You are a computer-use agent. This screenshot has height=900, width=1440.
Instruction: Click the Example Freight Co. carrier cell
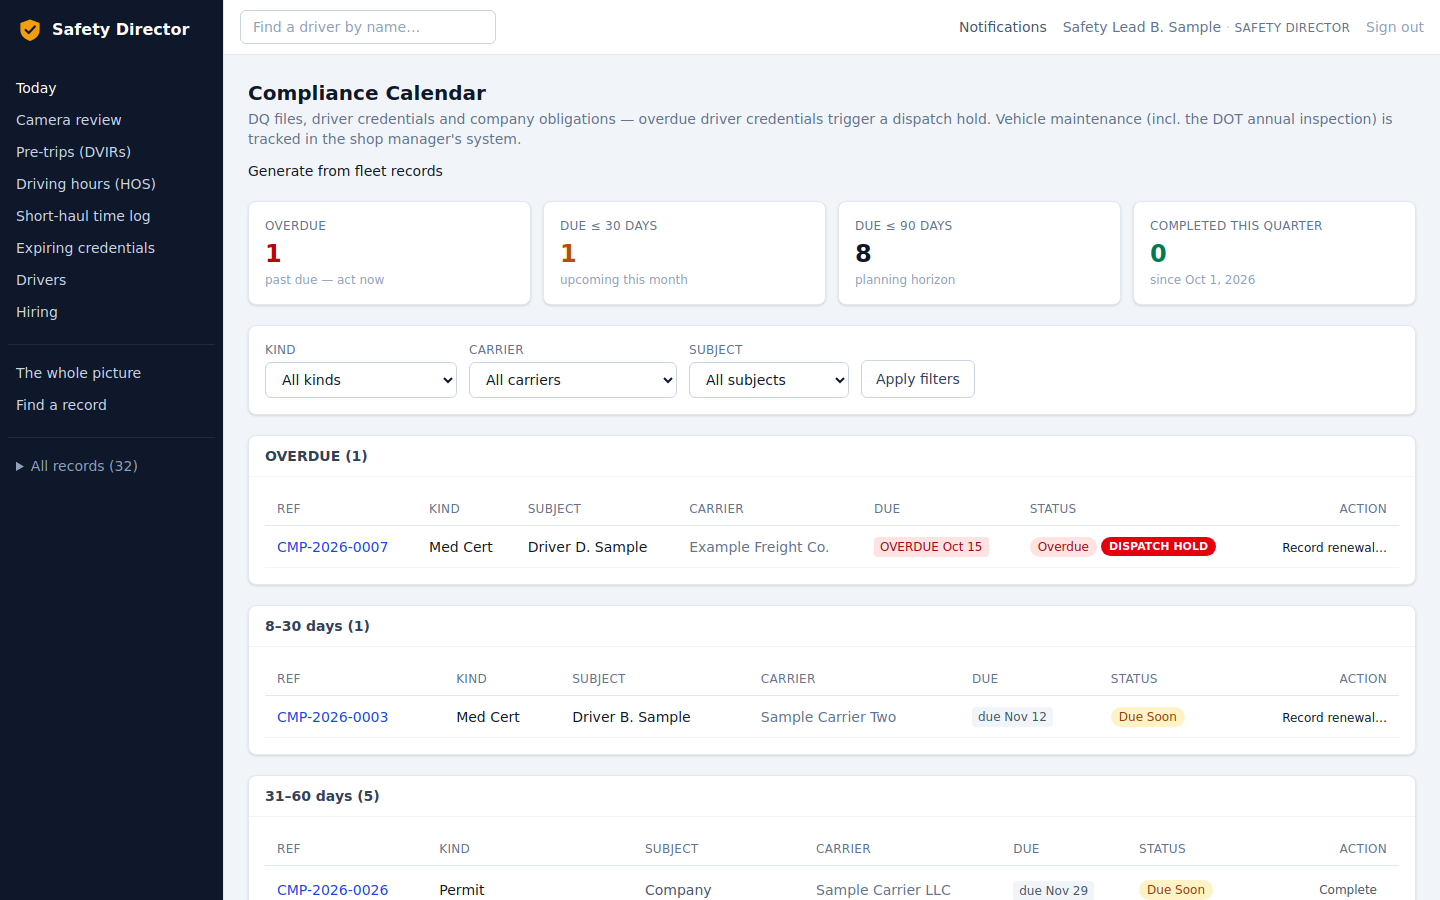click(759, 547)
